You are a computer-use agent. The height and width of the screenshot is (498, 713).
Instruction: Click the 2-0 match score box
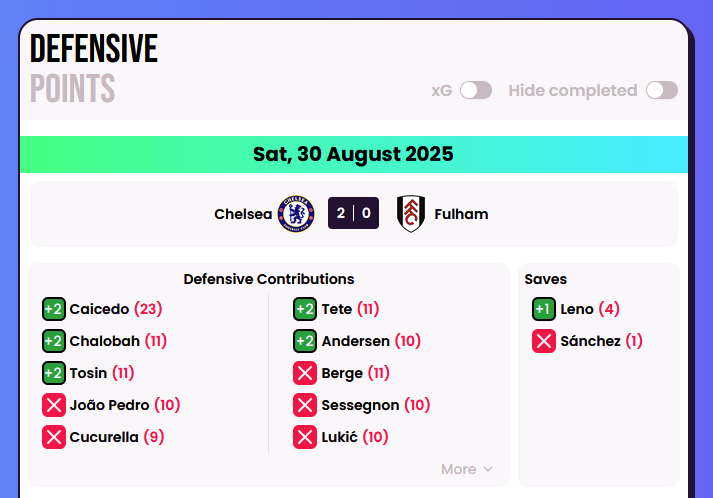click(353, 214)
